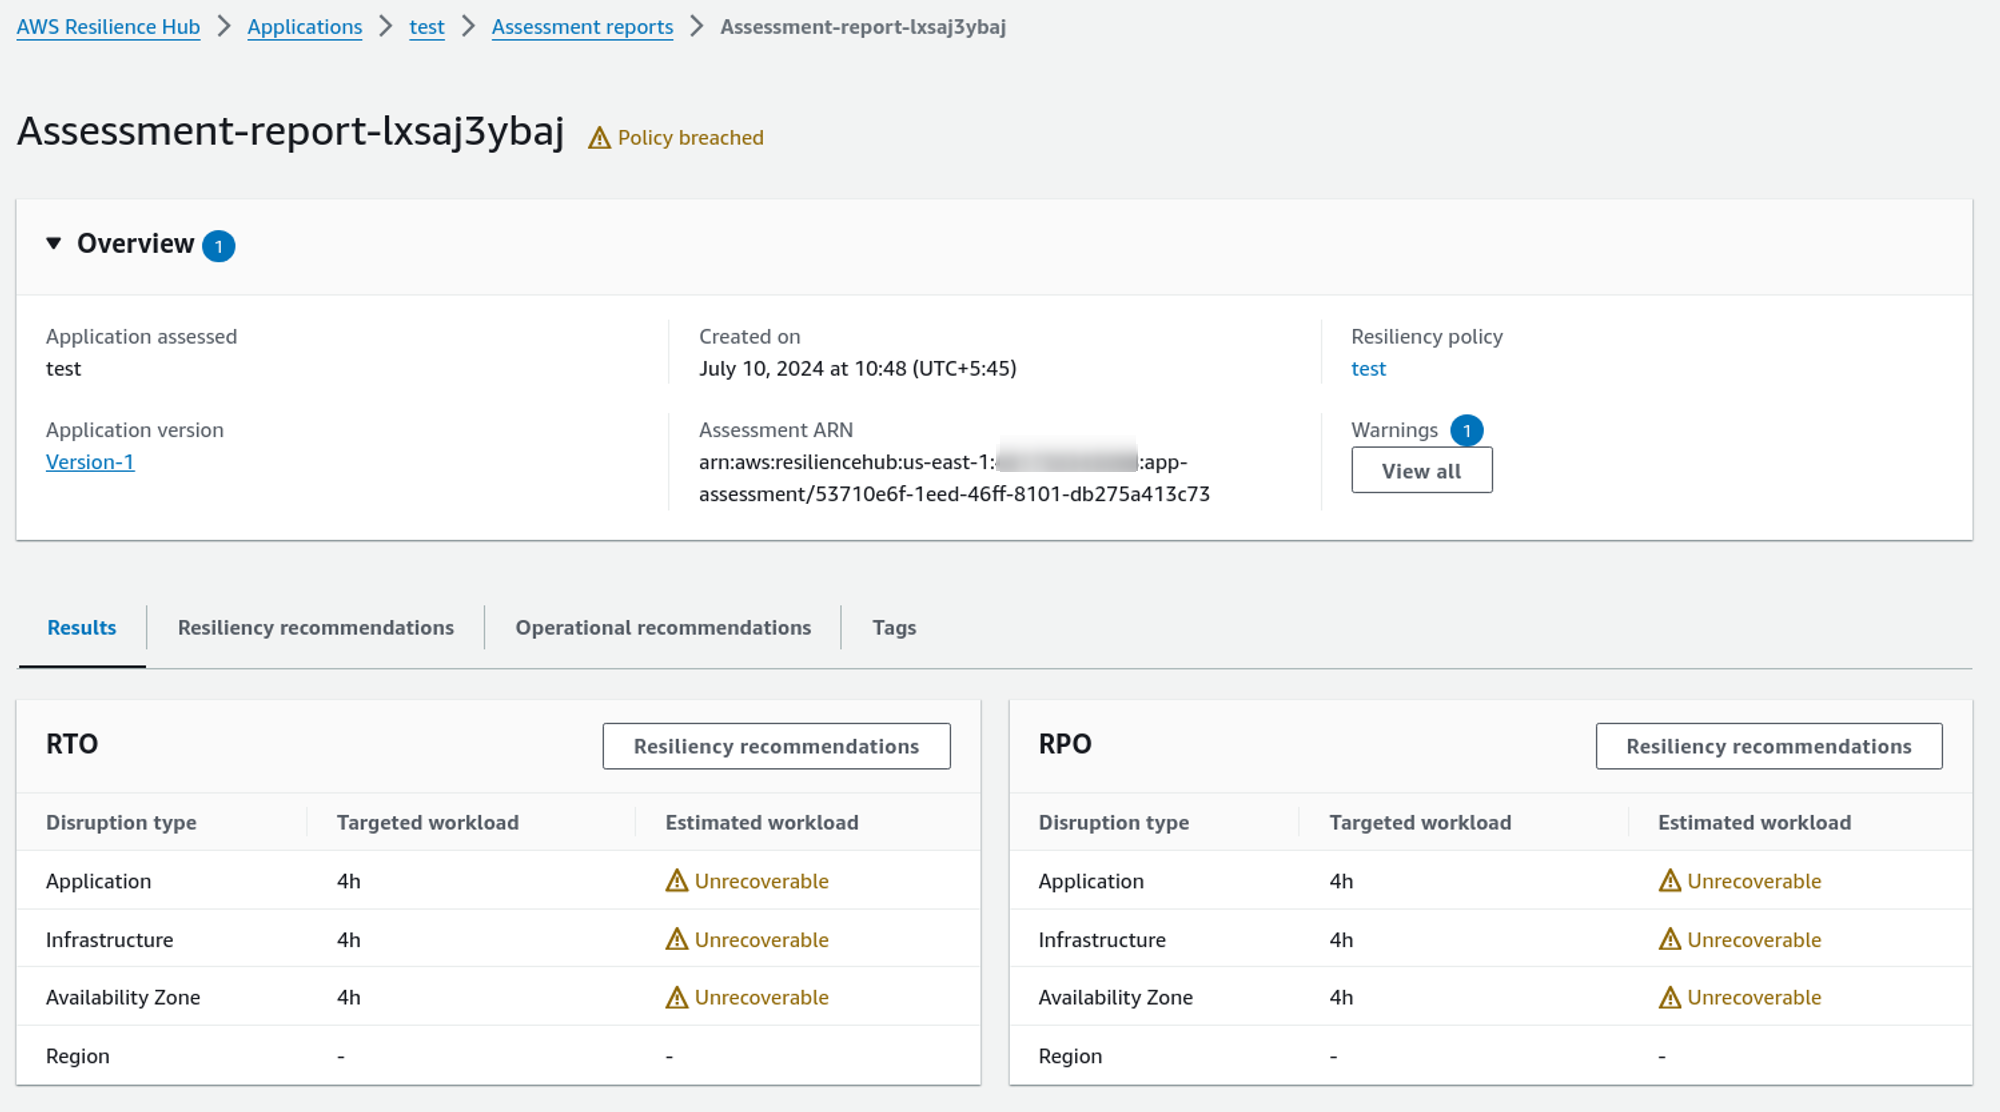The height and width of the screenshot is (1112, 2000).
Task: Click RTO Availability Zone warning icon
Action: point(677,997)
